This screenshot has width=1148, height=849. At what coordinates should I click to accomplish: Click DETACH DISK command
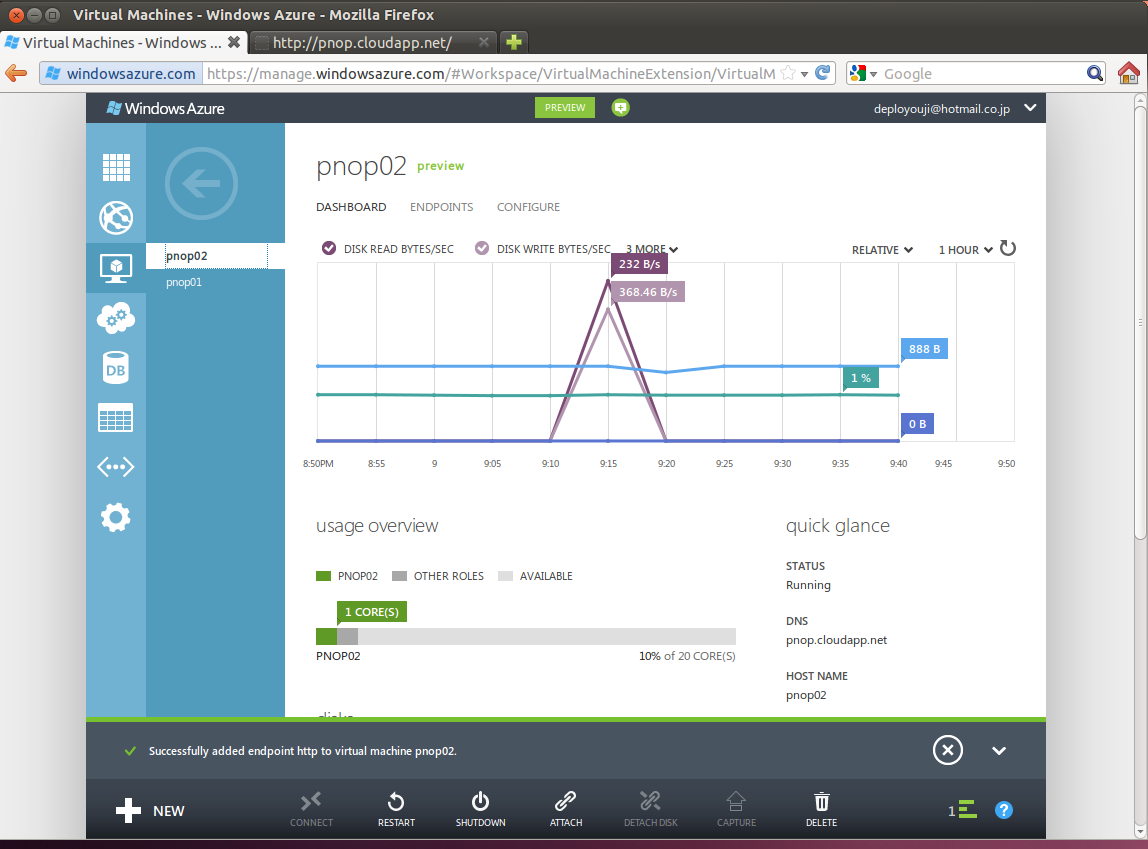(x=650, y=809)
